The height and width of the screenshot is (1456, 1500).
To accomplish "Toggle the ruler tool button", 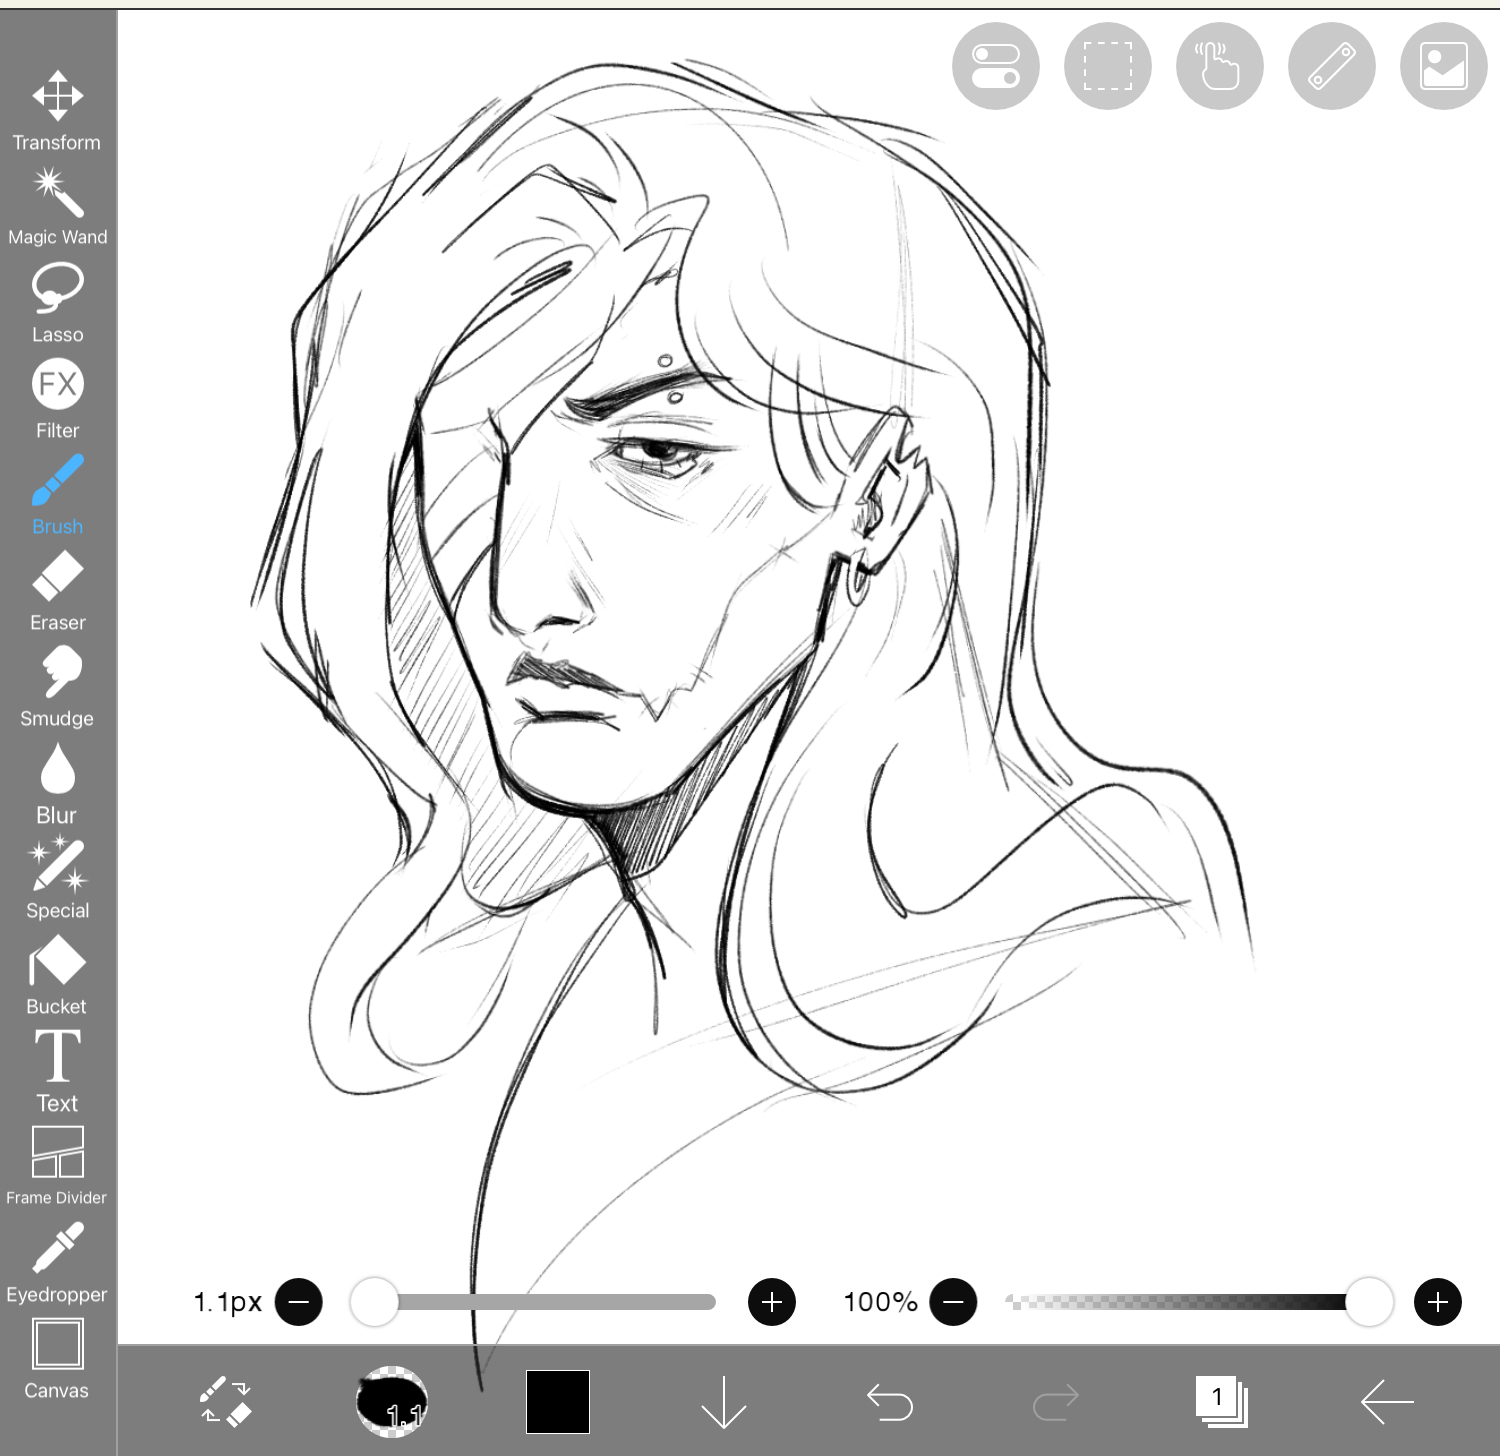I will [x=1331, y=66].
